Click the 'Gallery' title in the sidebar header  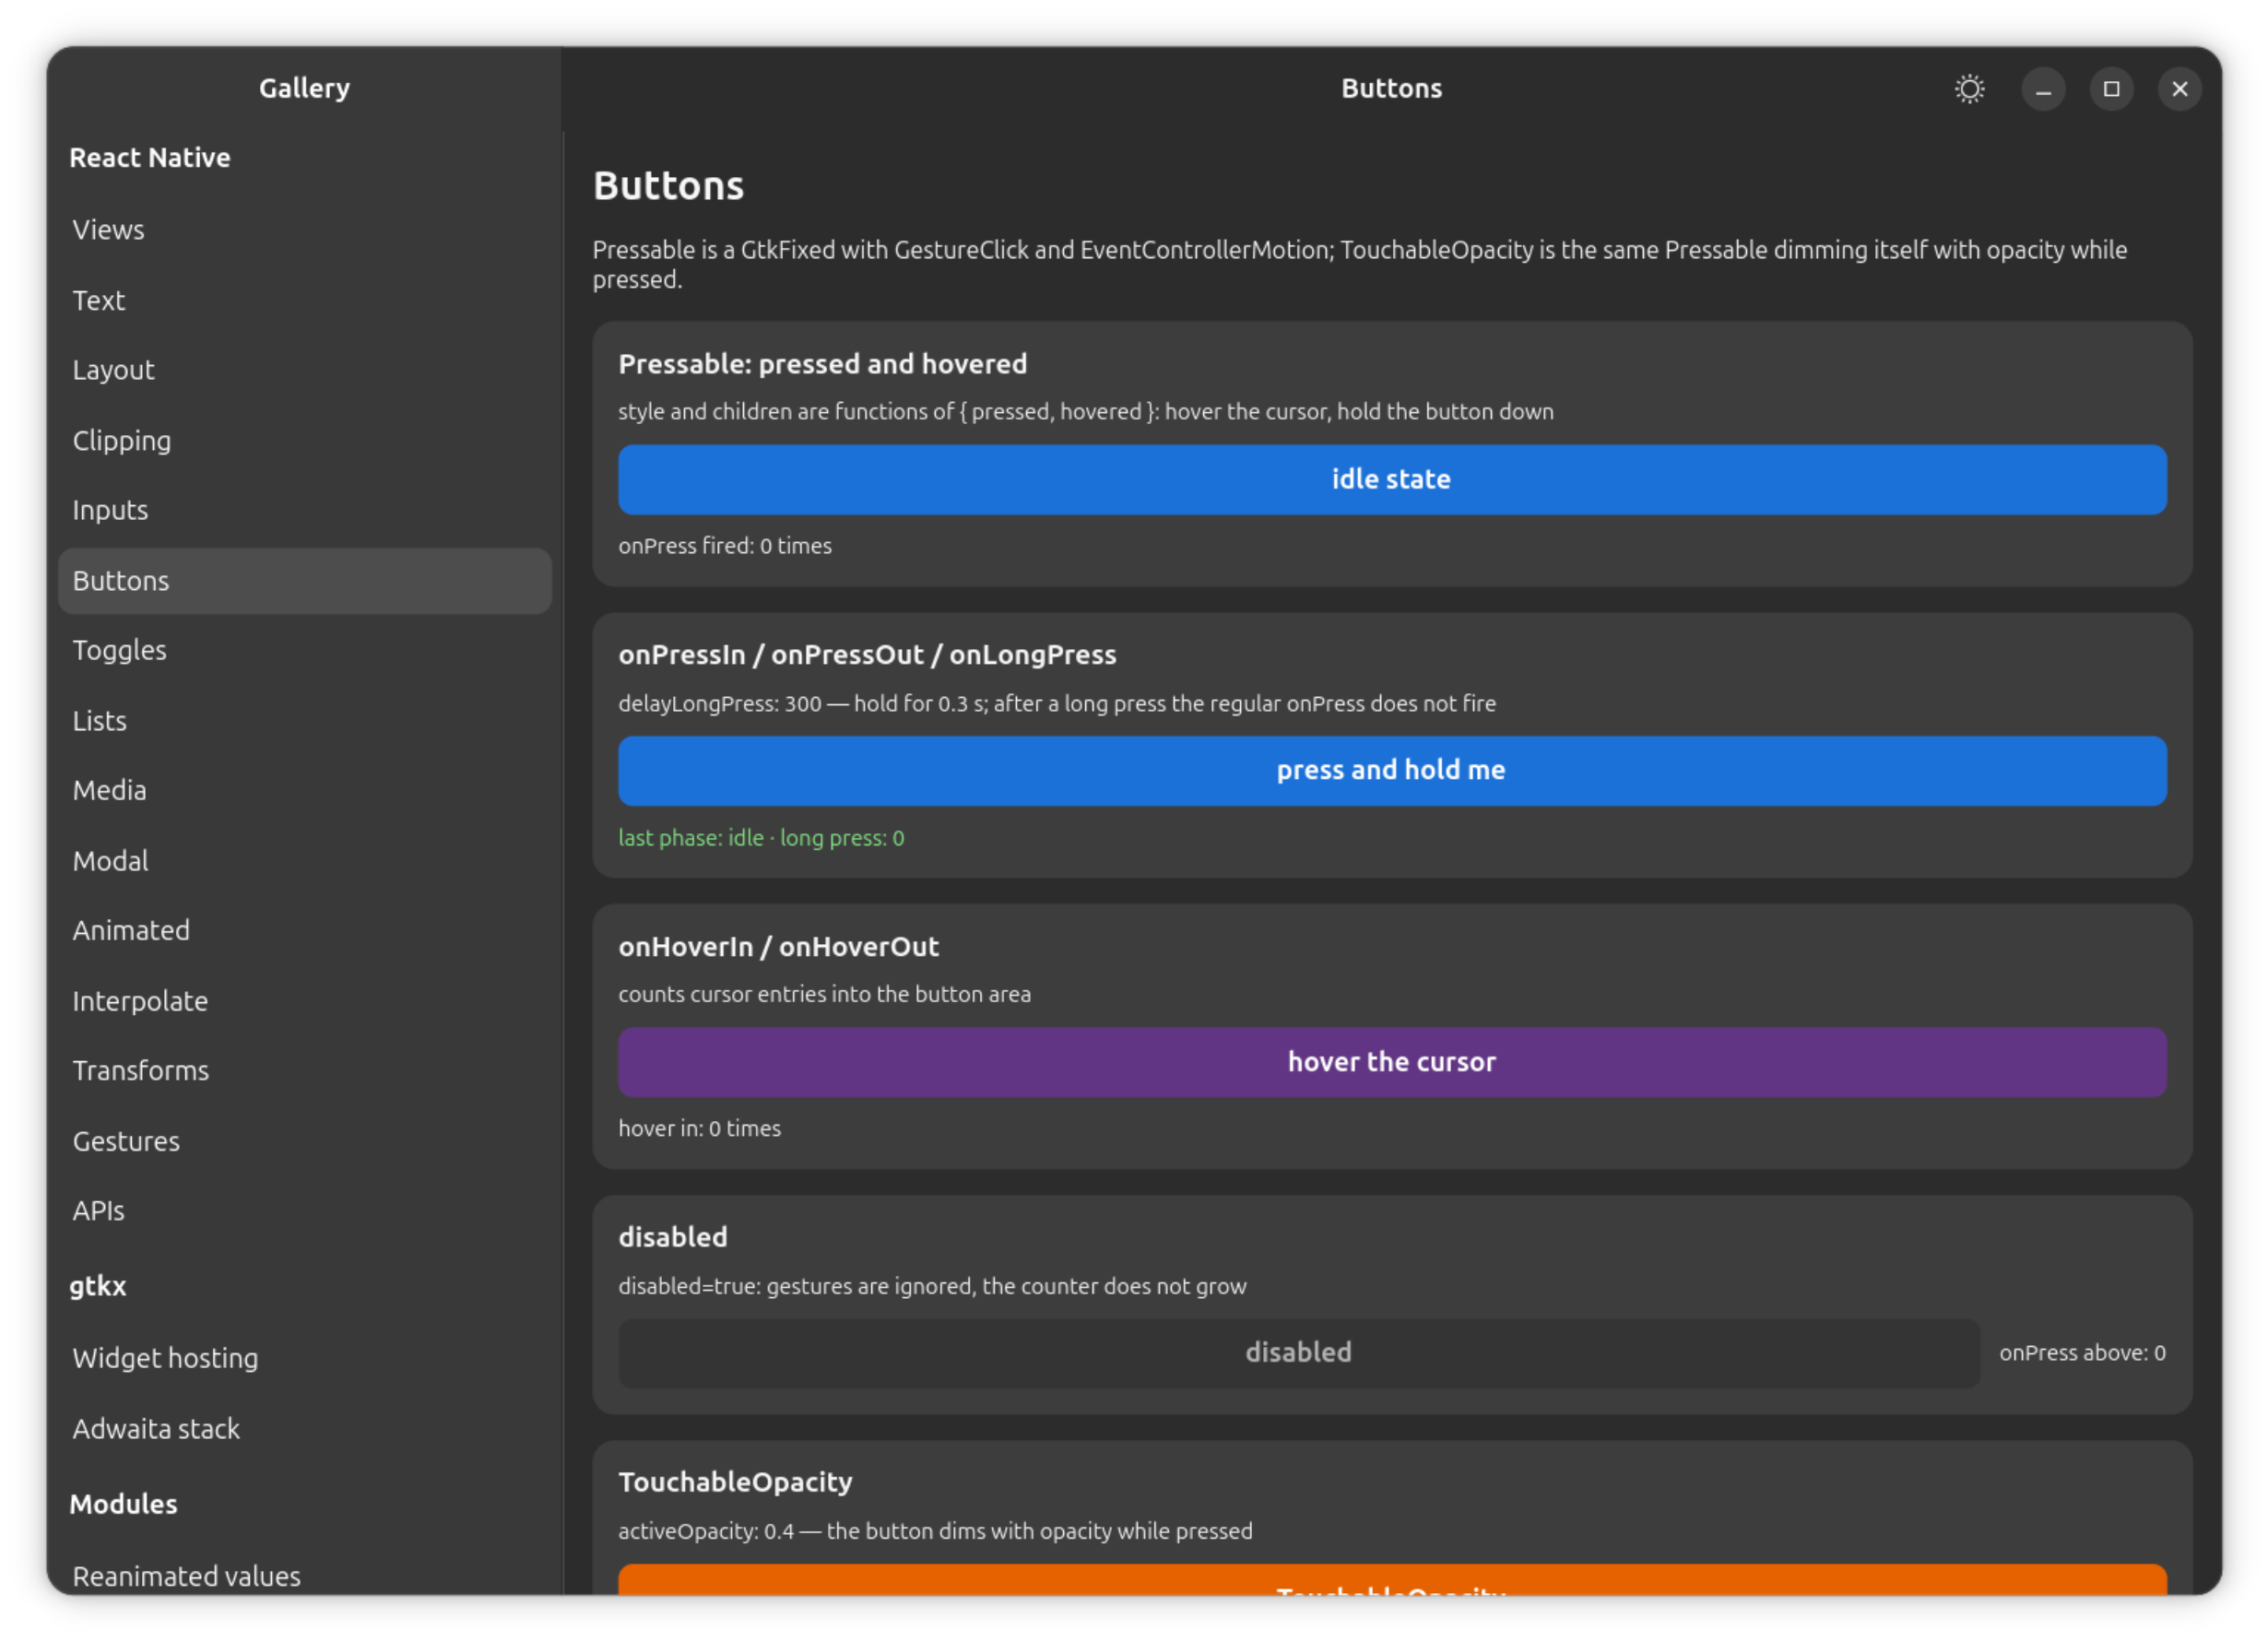click(x=304, y=88)
